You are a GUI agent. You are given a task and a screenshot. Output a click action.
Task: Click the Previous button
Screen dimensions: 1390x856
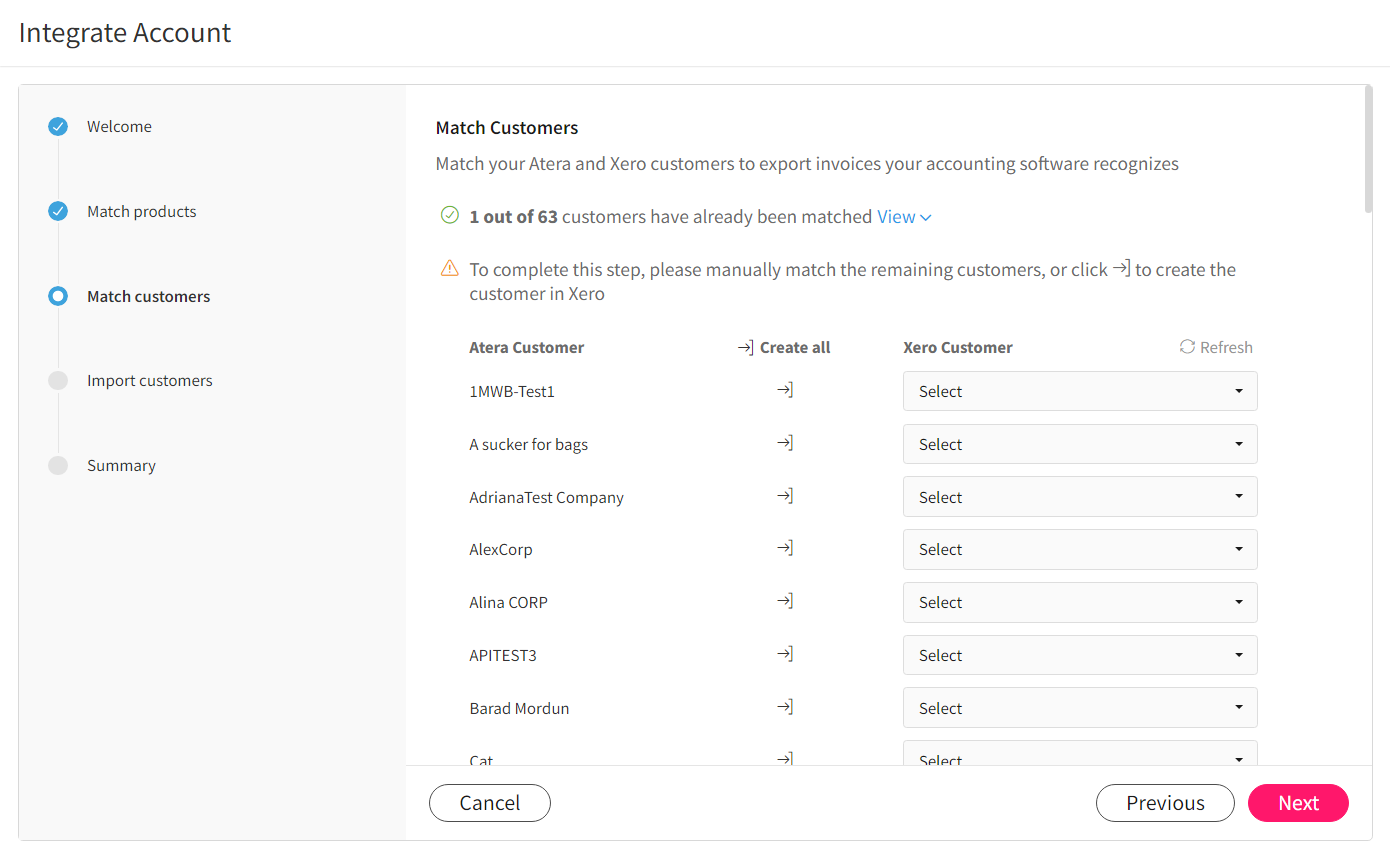coord(1166,803)
